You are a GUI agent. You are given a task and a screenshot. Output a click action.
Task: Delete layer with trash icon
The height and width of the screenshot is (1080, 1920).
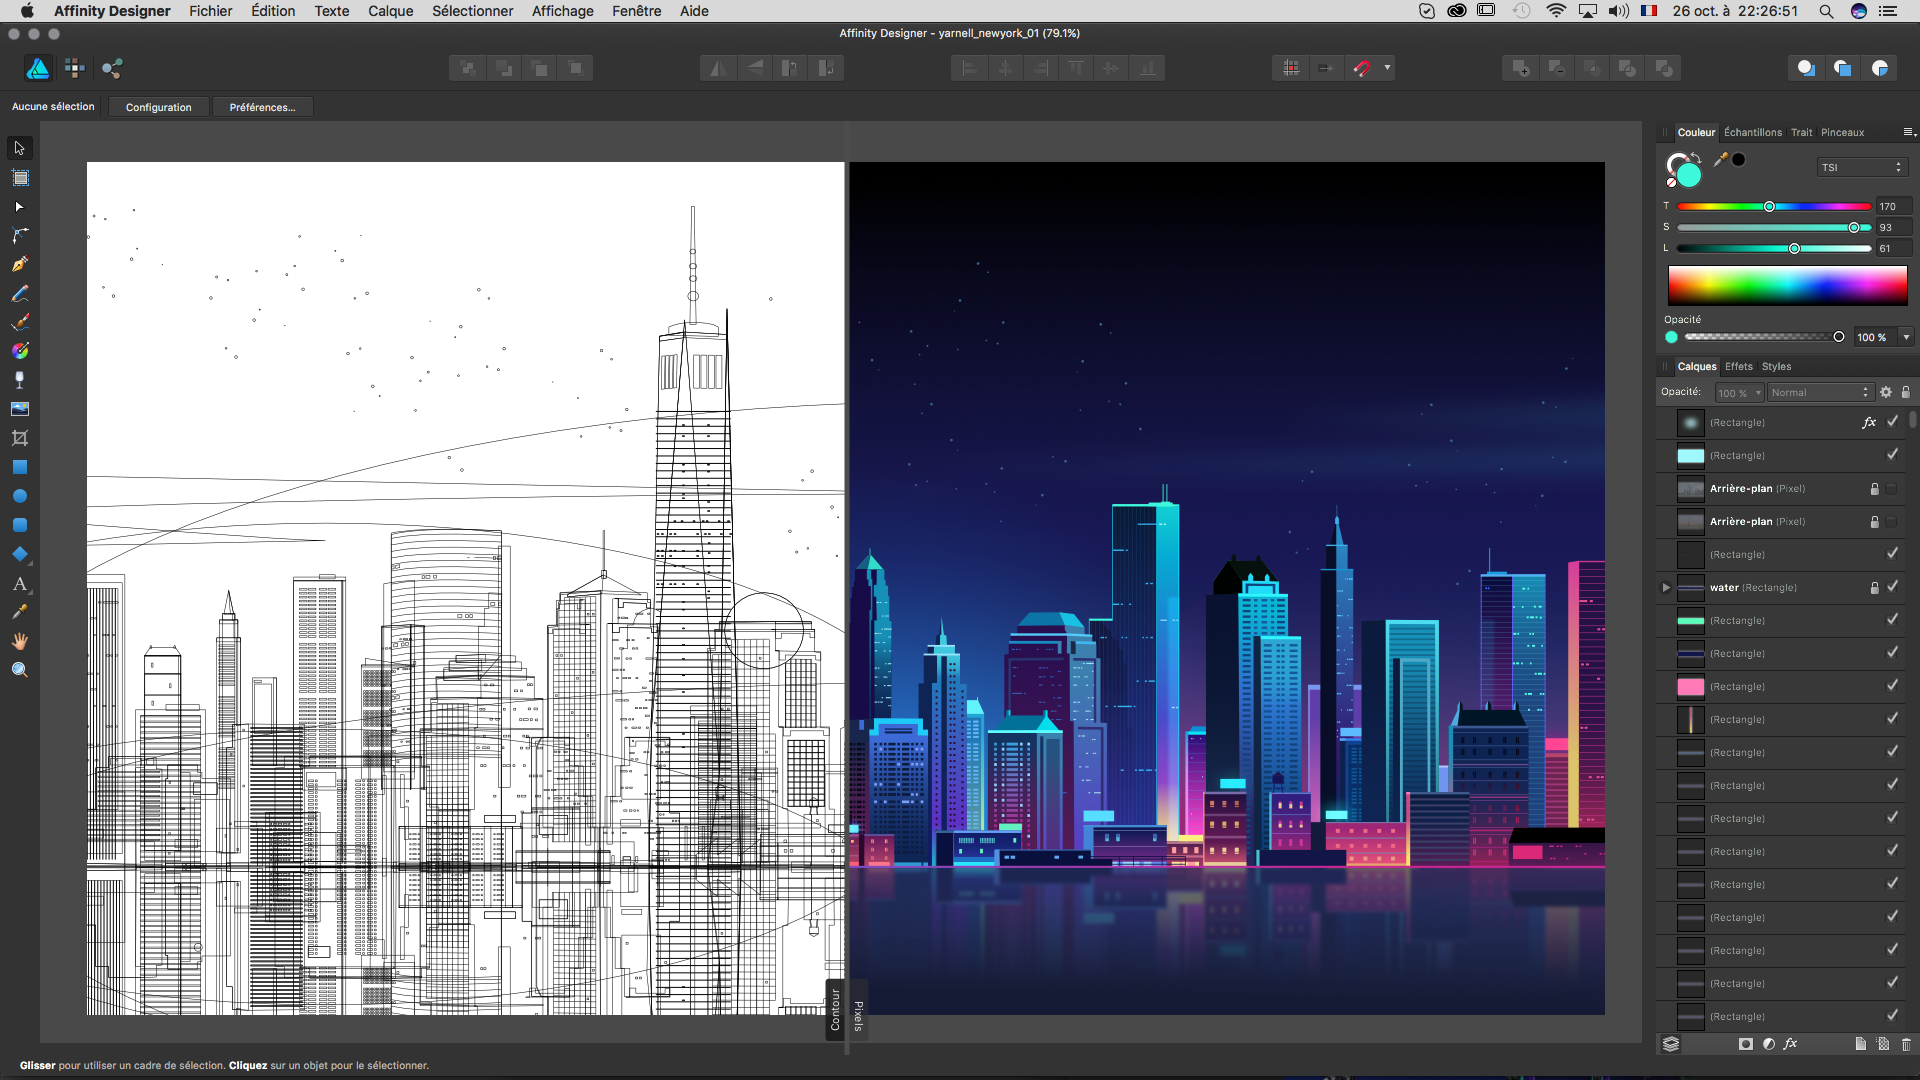pyautogui.click(x=1906, y=1044)
